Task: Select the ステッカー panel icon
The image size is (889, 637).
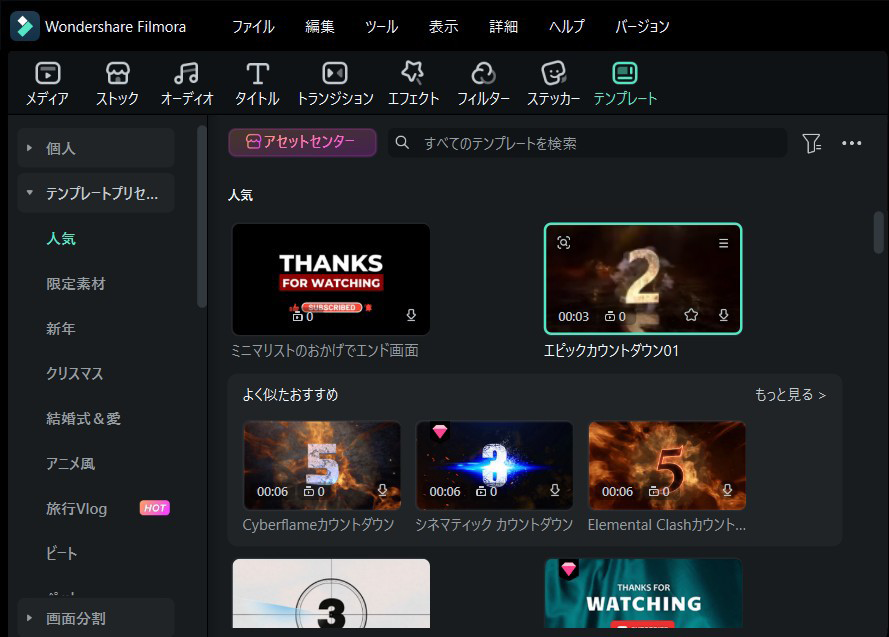Action: click(x=554, y=82)
